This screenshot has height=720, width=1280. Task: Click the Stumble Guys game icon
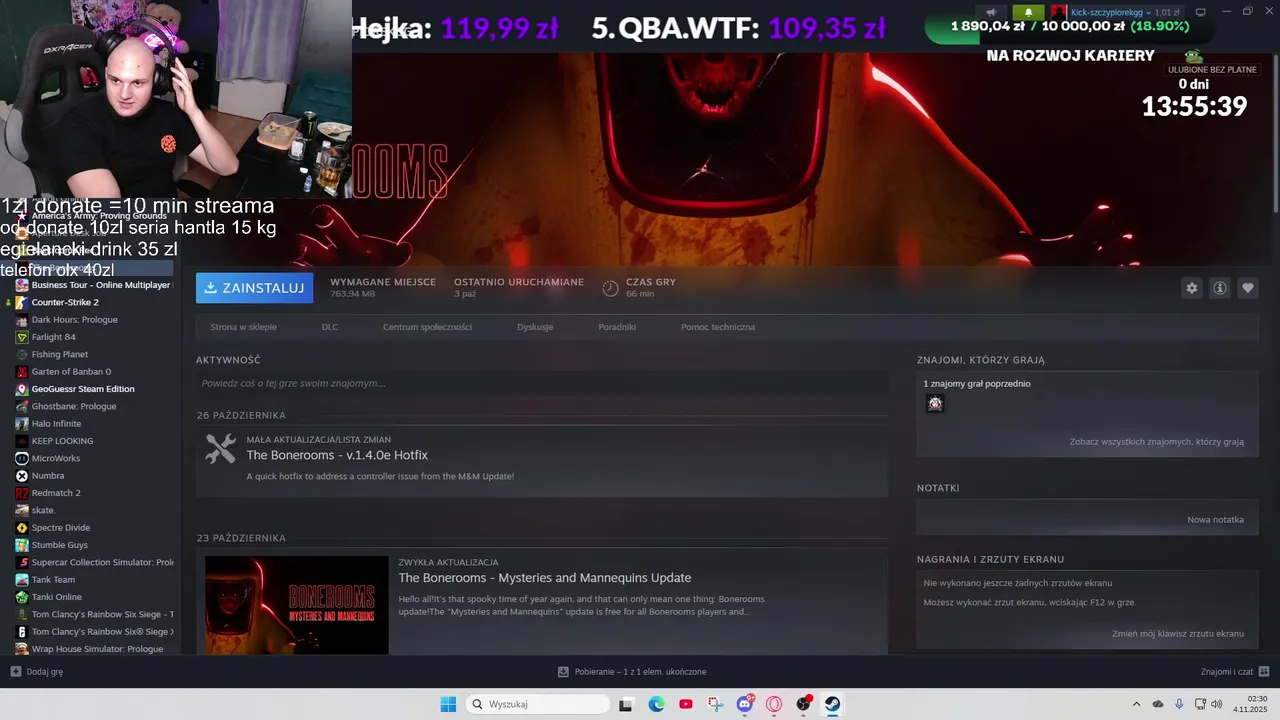(22, 545)
